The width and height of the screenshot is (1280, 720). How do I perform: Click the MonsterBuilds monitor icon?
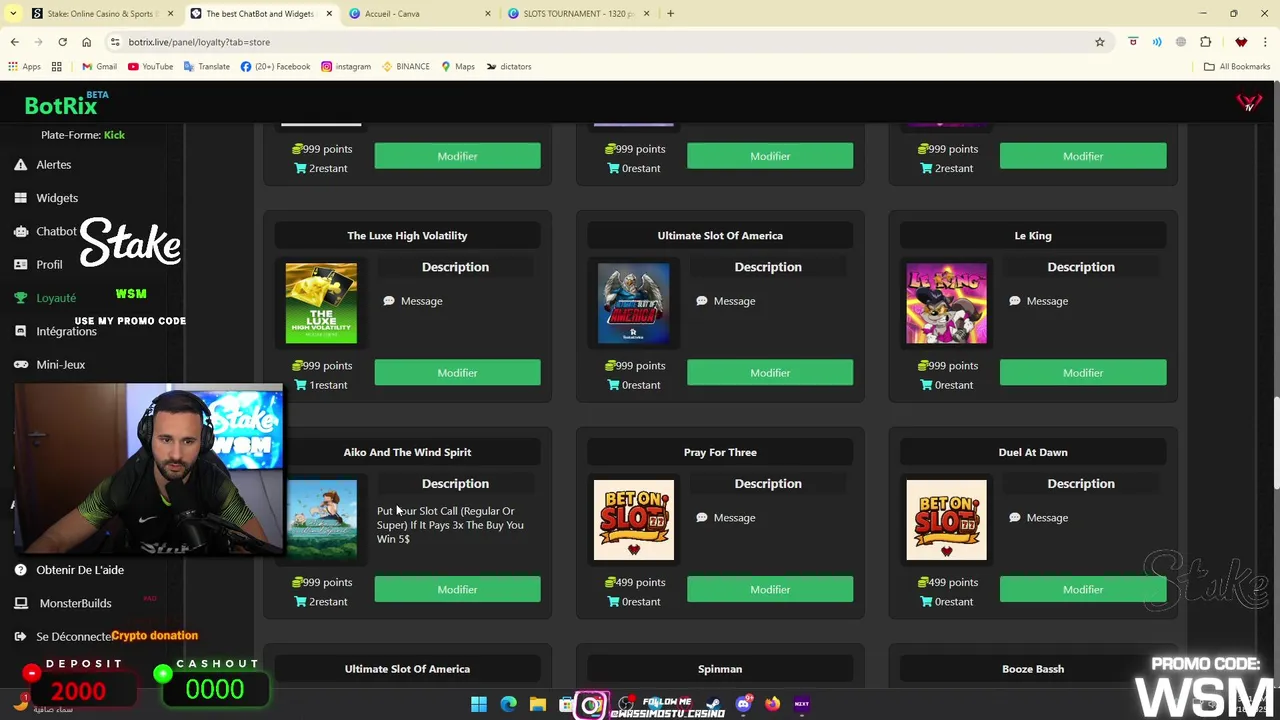coord(20,603)
